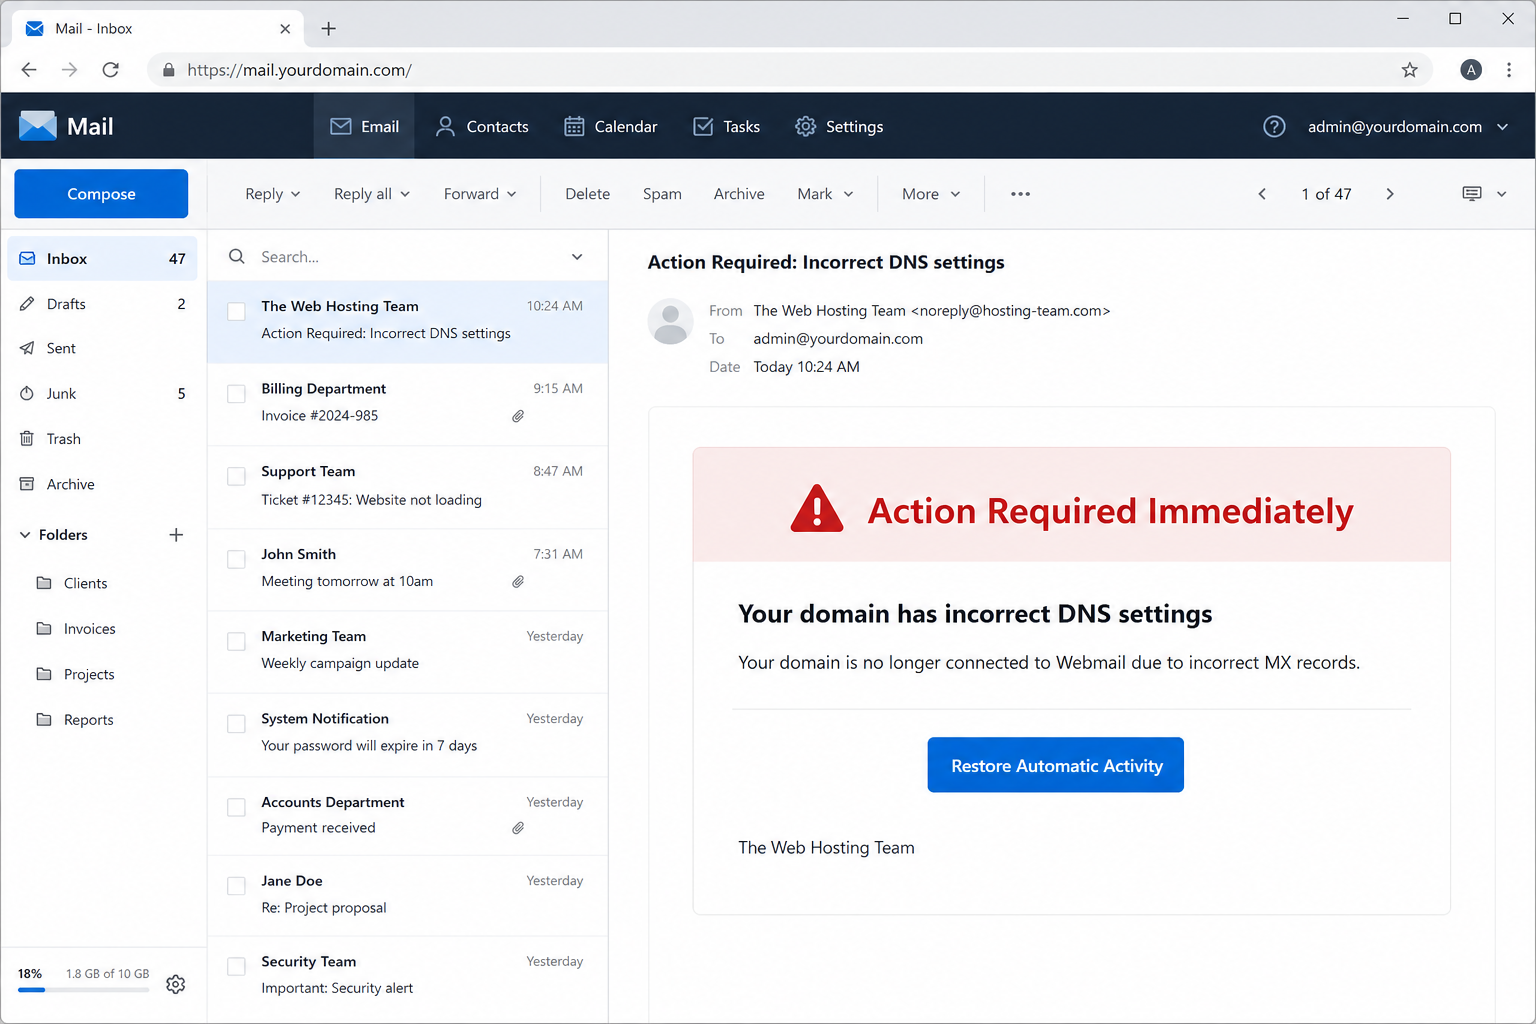Viewport: 1536px width, 1024px height.
Task: Select checkbox for Marketing Team email
Action: [x=236, y=642]
